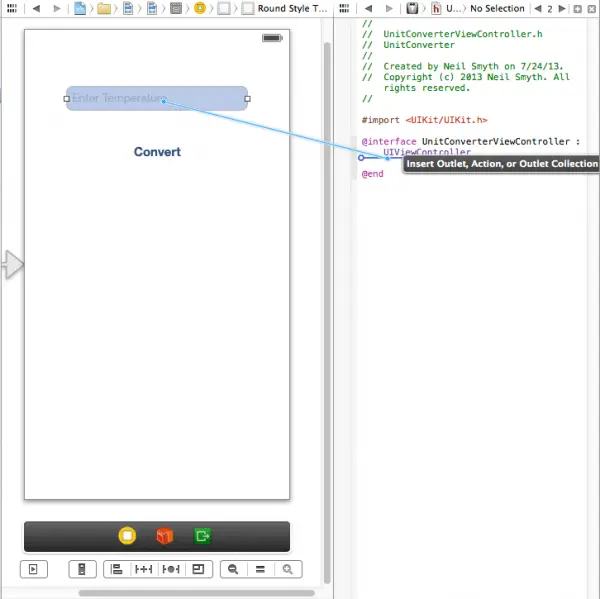Go back in the left editor history
The width and height of the screenshot is (600, 599).
tap(36, 8)
